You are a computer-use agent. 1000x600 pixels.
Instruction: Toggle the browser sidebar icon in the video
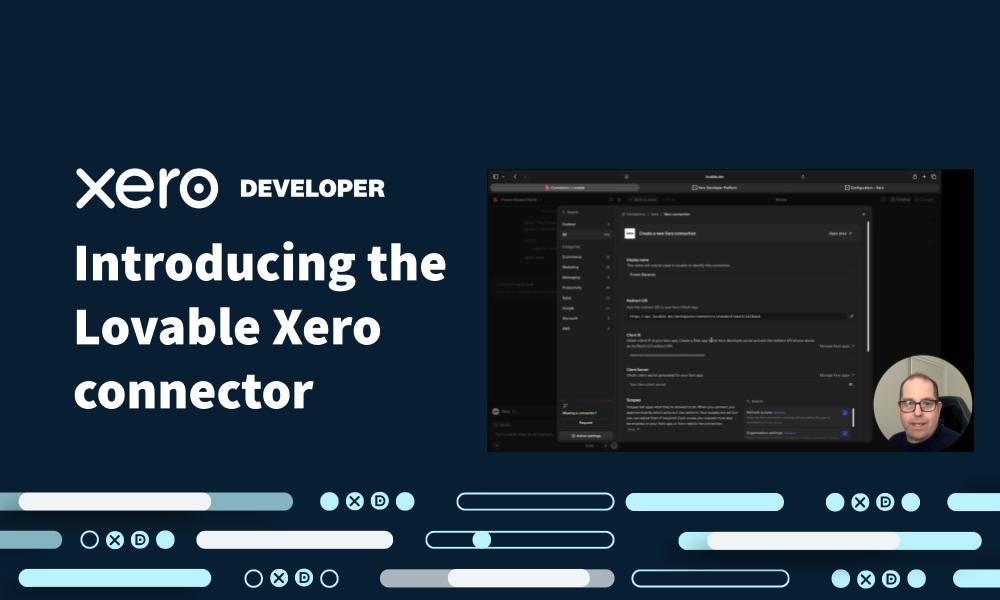click(496, 177)
